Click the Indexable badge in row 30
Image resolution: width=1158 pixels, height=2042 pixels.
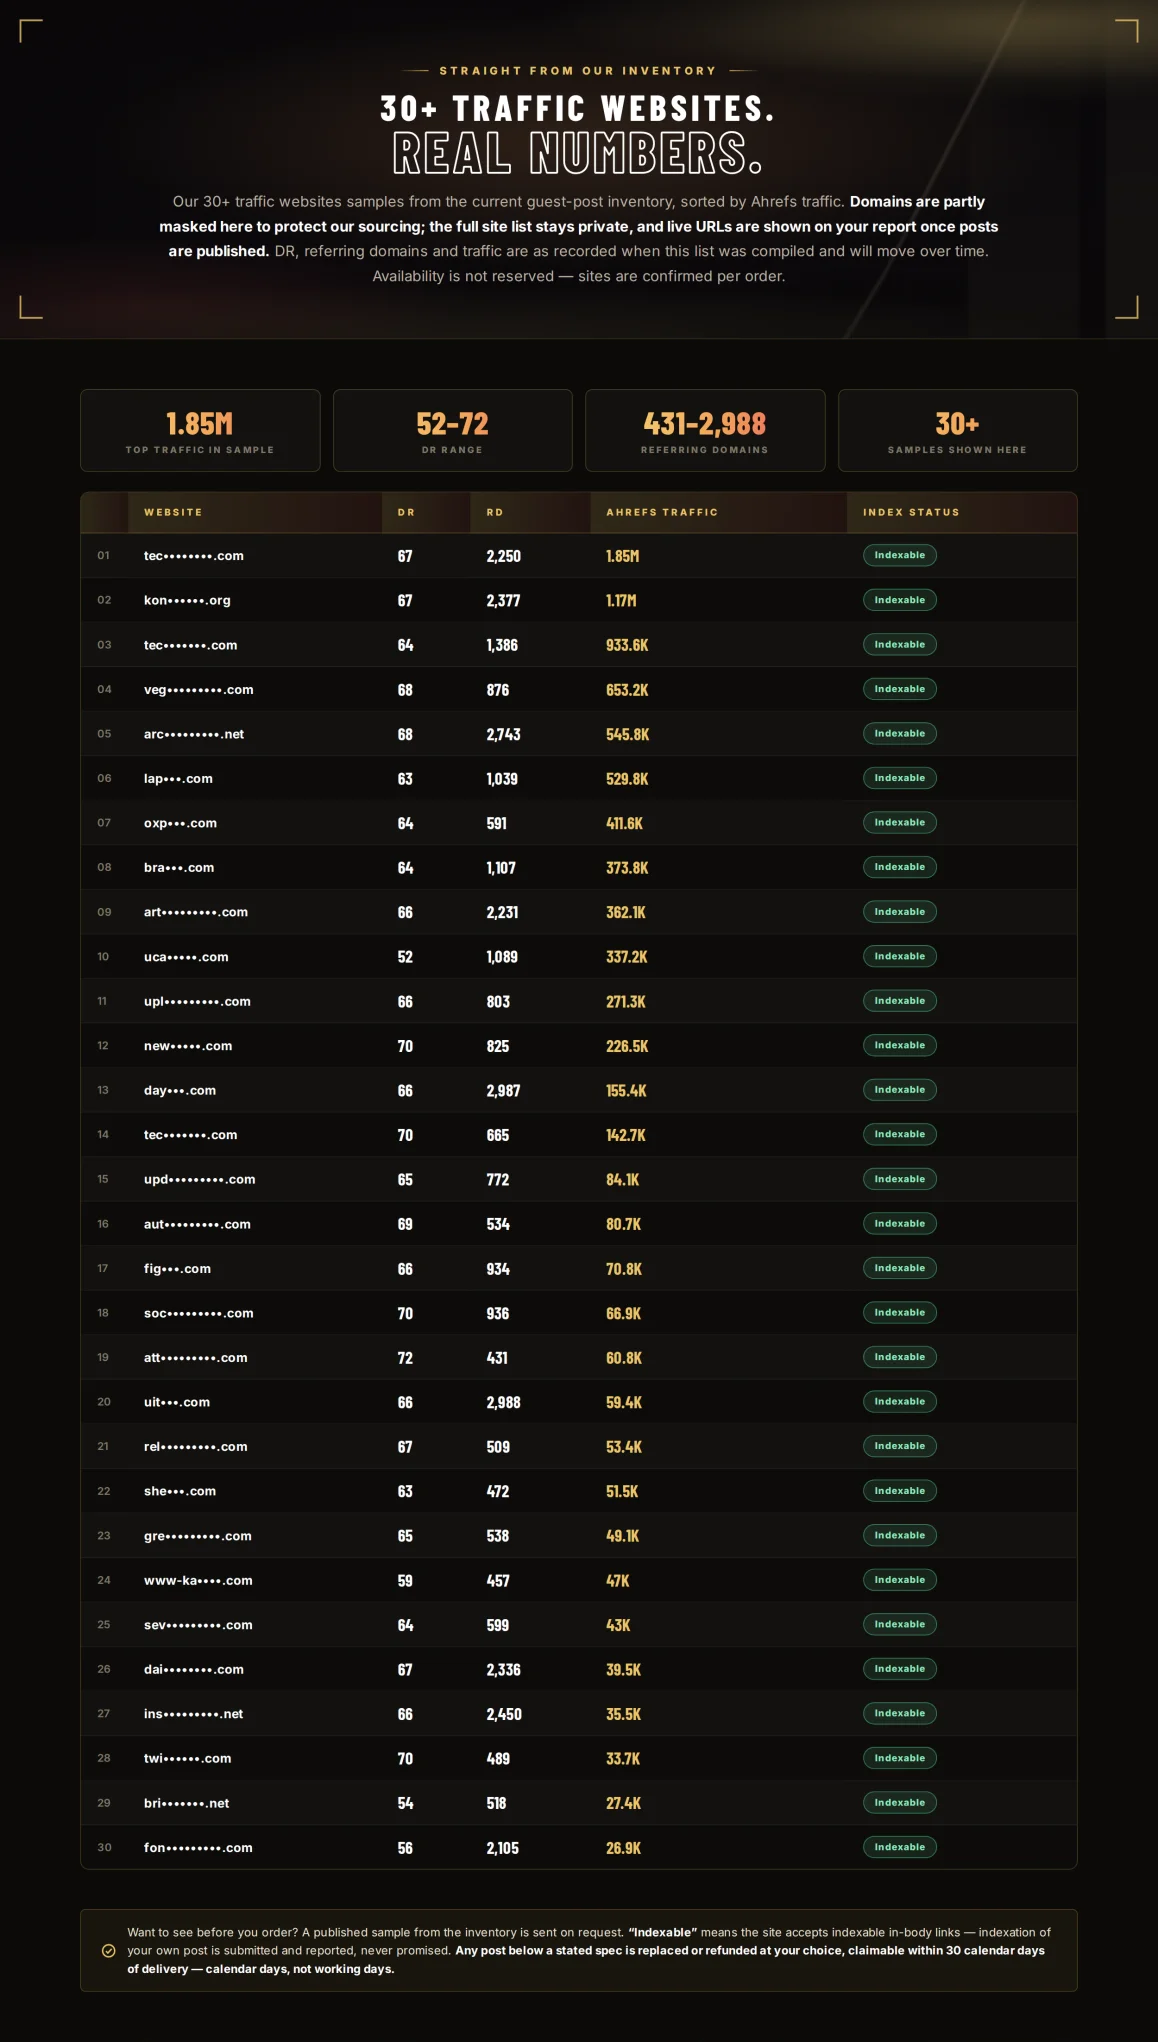pos(900,1847)
